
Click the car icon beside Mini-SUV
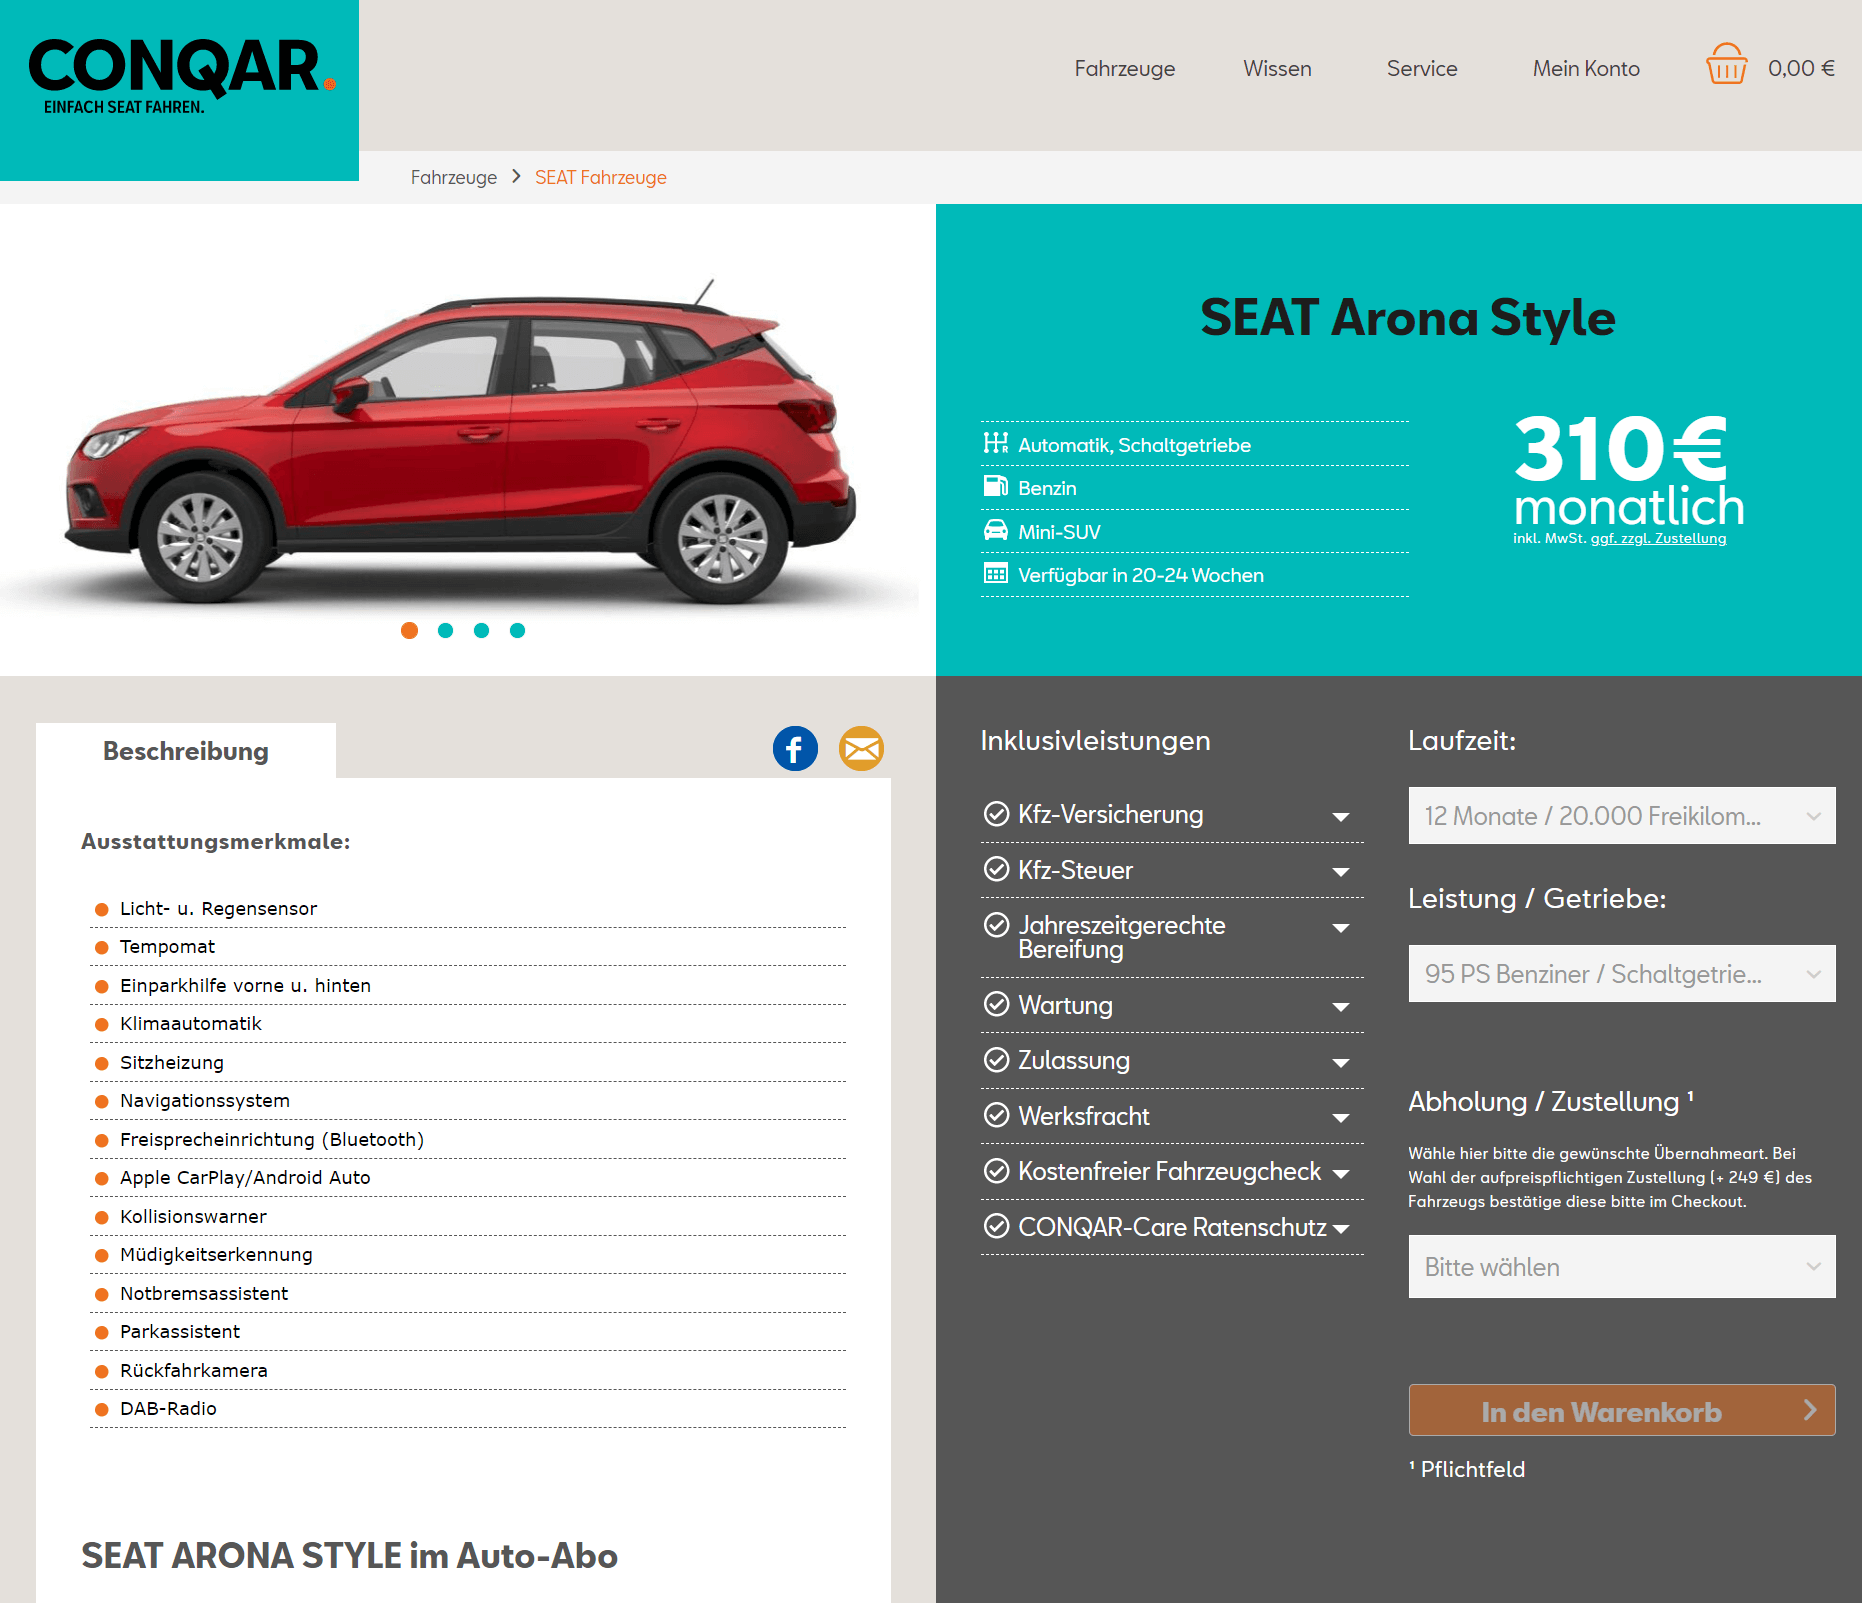pyautogui.click(x=996, y=530)
